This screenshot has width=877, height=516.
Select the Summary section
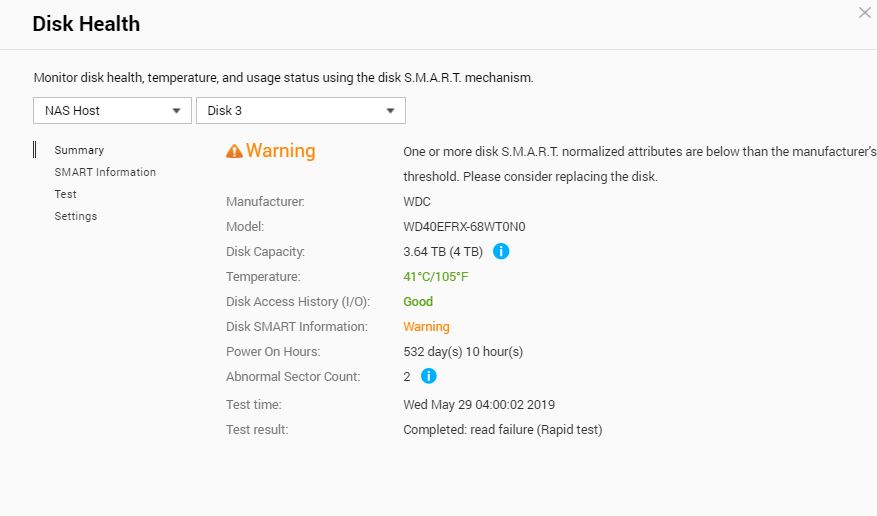click(x=79, y=150)
